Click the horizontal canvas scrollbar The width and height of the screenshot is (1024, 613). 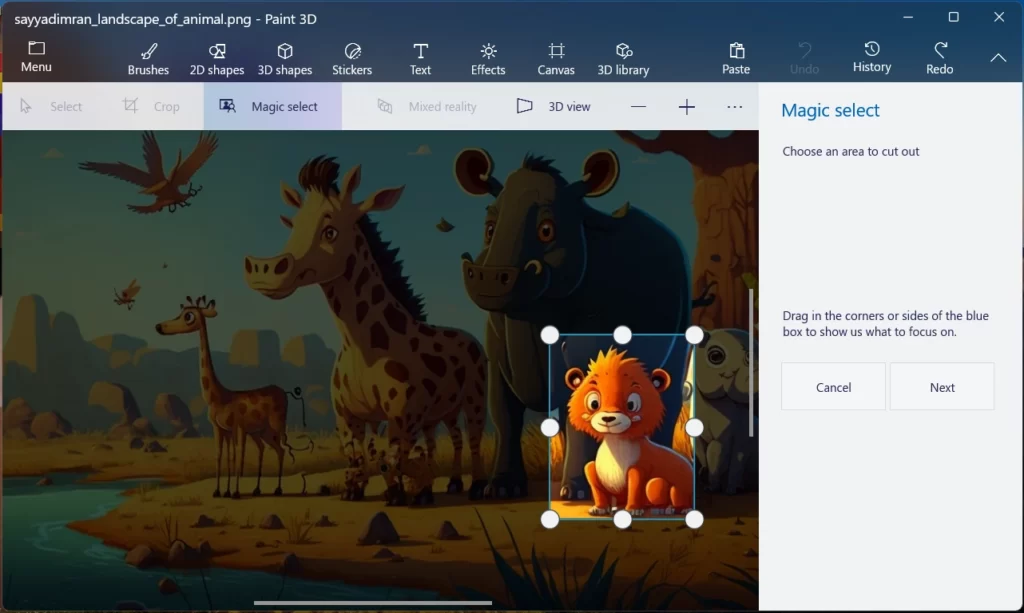pos(373,603)
